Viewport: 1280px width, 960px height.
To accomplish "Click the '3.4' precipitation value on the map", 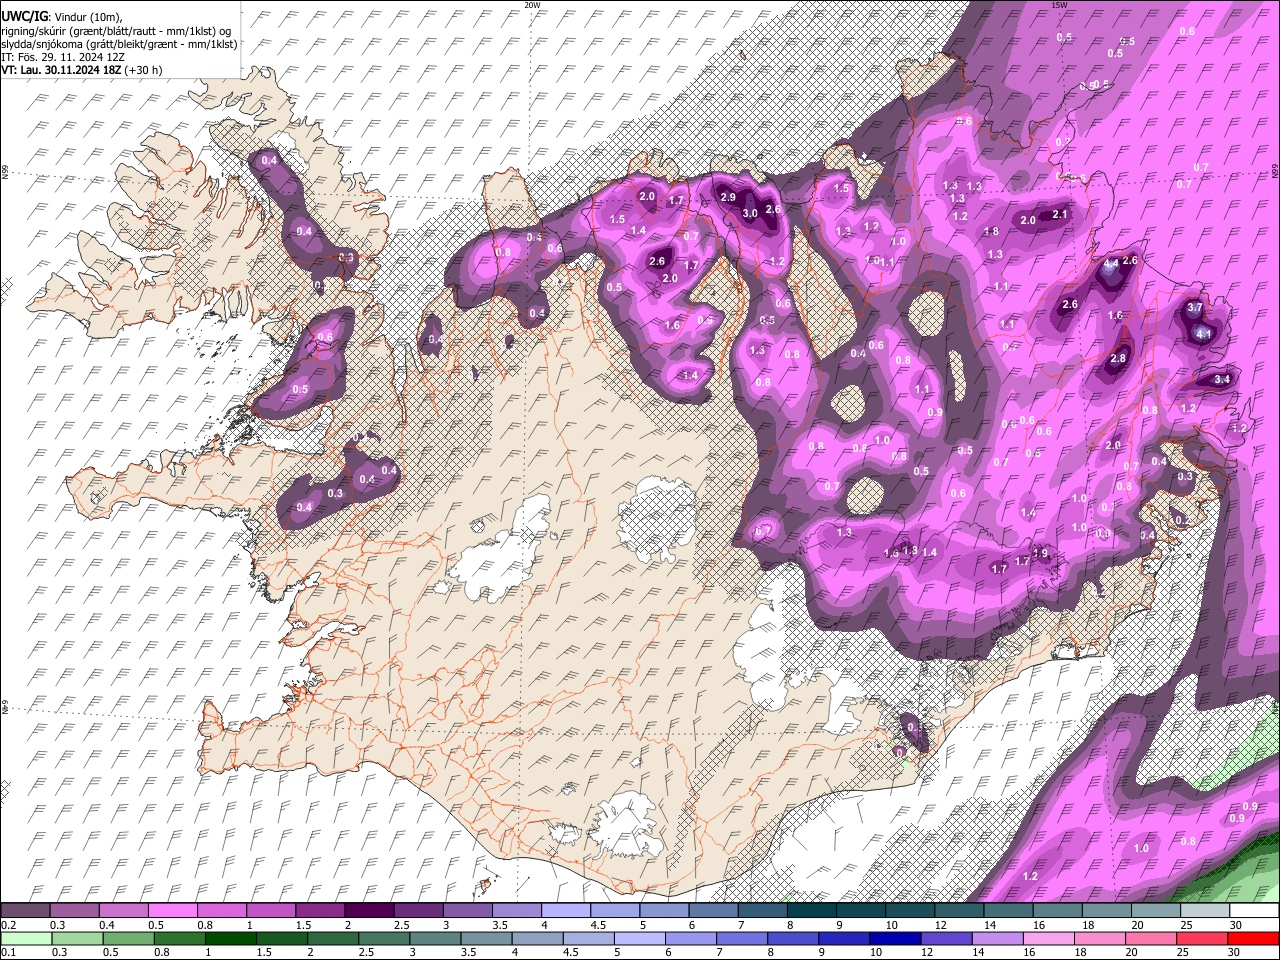I will [1221, 380].
